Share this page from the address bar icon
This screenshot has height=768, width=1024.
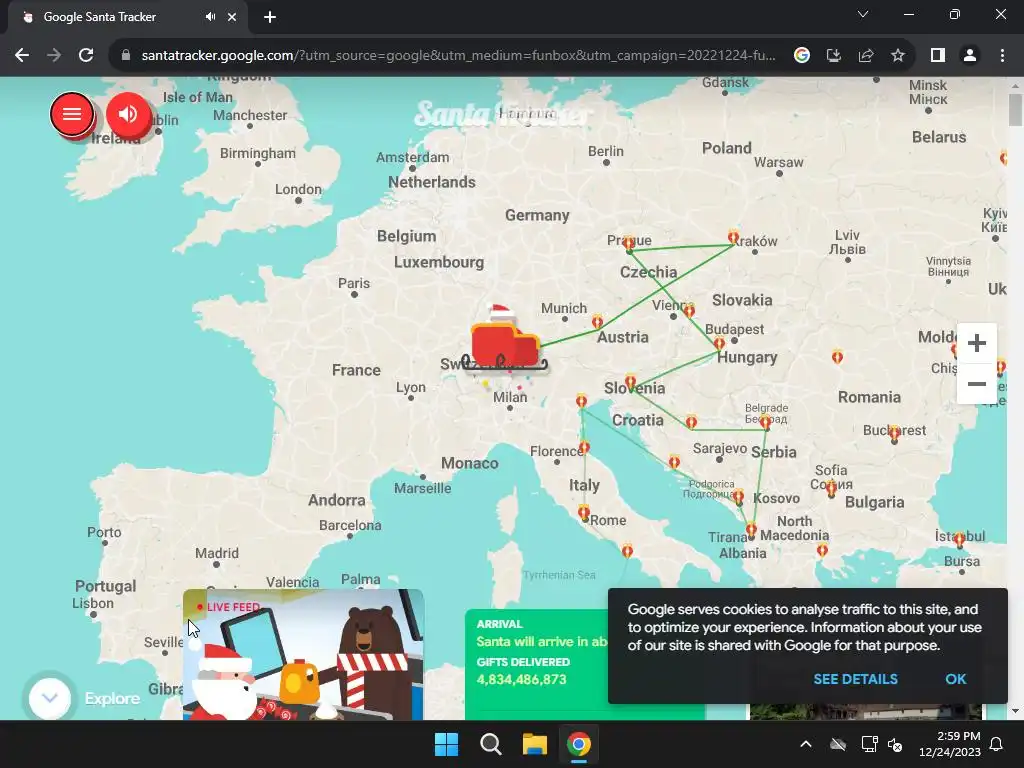point(866,56)
